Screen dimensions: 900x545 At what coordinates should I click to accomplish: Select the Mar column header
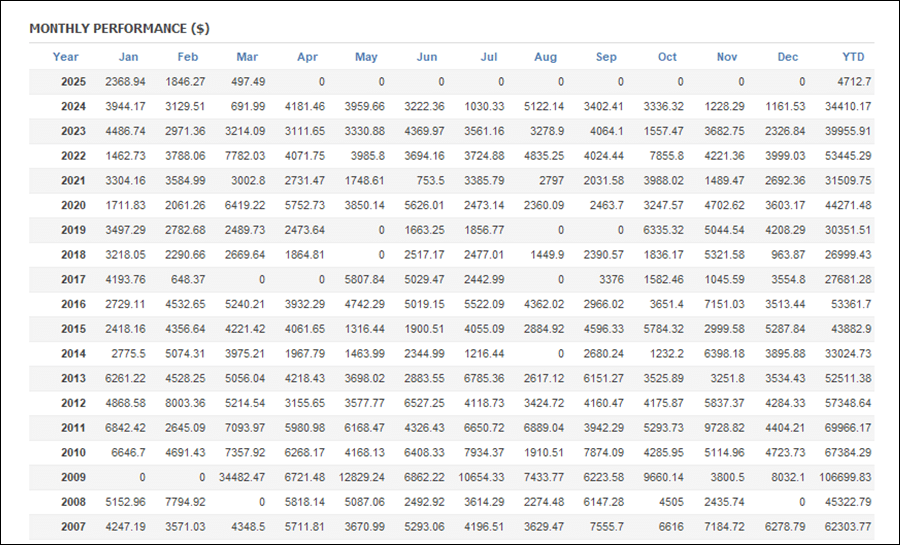pyautogui.click(x=247, y=57)
